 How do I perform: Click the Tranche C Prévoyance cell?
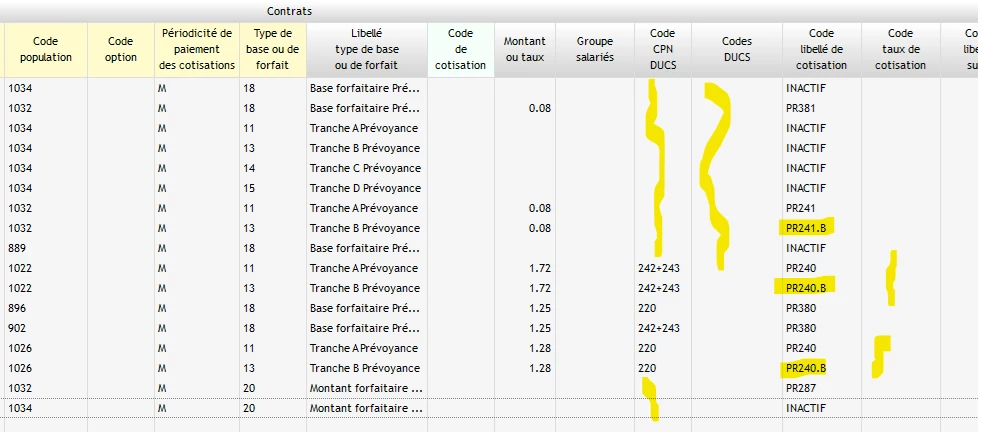pos(365,168)
